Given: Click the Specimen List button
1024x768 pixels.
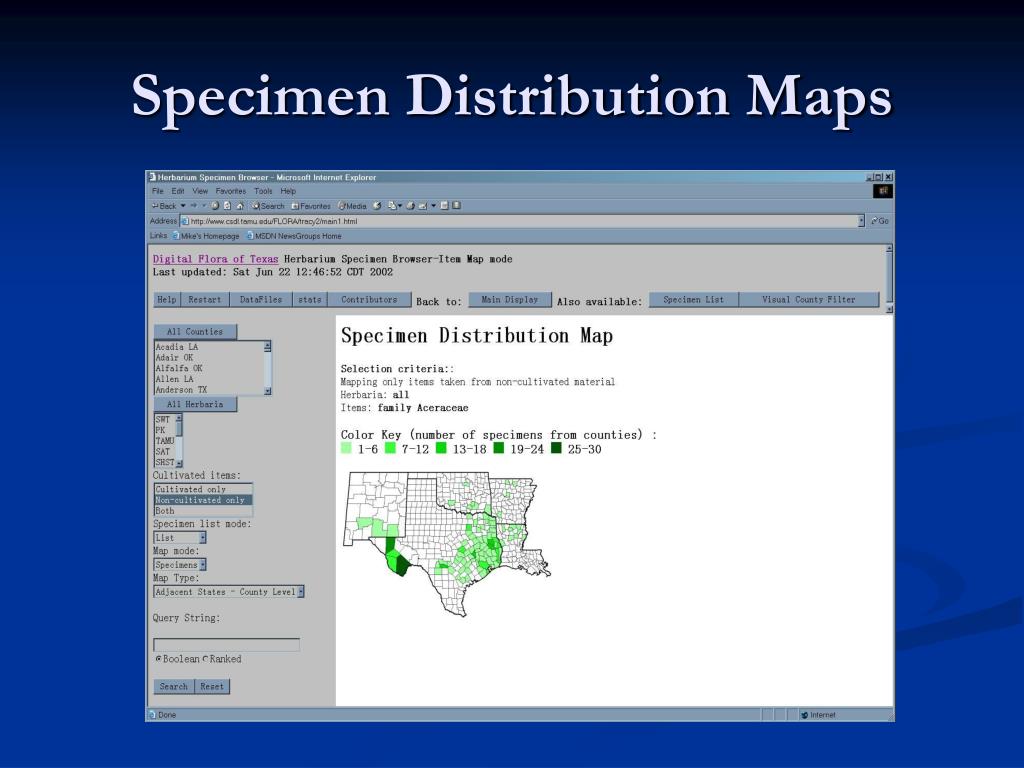Looking at the screenshot, I should click(694, 300).
